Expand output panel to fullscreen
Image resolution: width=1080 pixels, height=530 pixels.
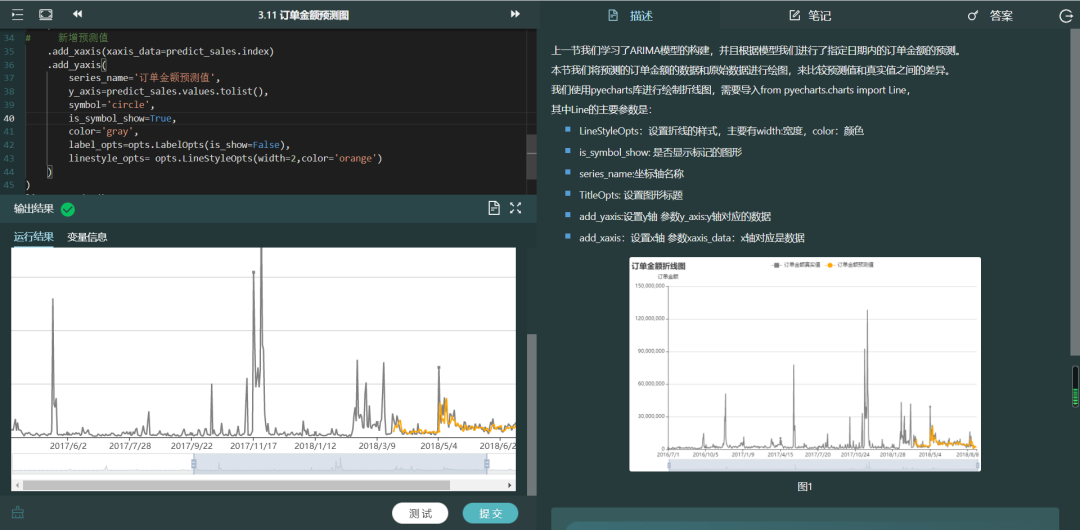pyautogui.click(x=515, y=208)
